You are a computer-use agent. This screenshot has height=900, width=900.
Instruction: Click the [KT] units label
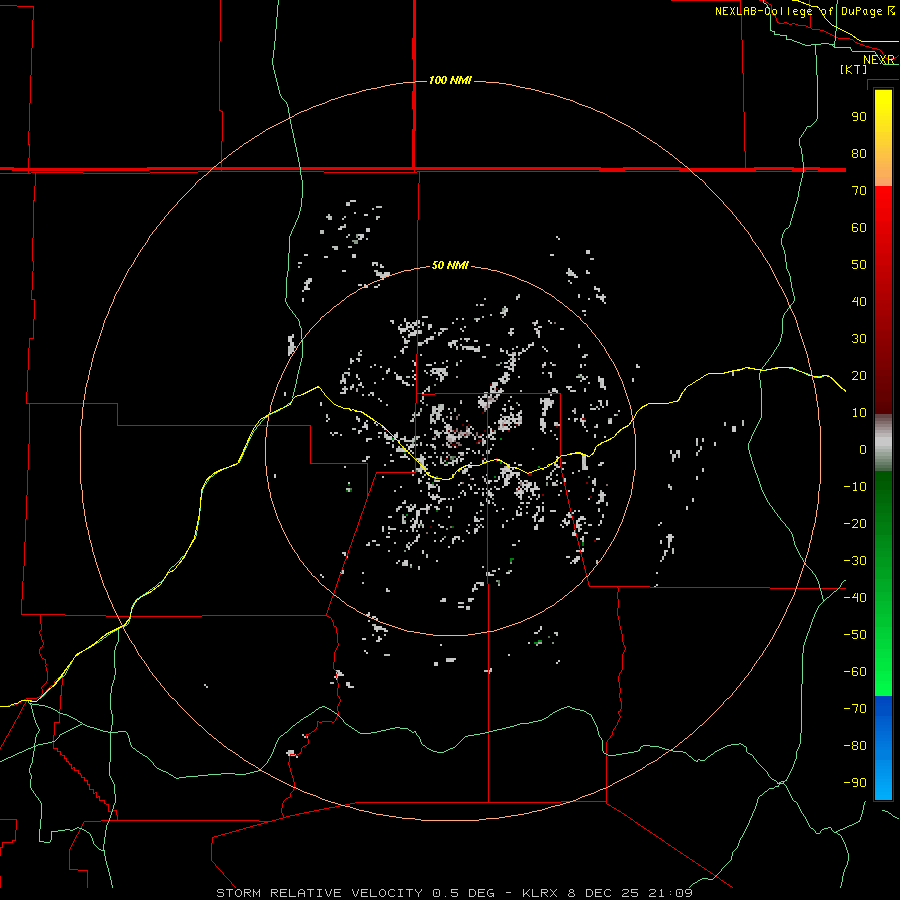[x=854, y=69]
